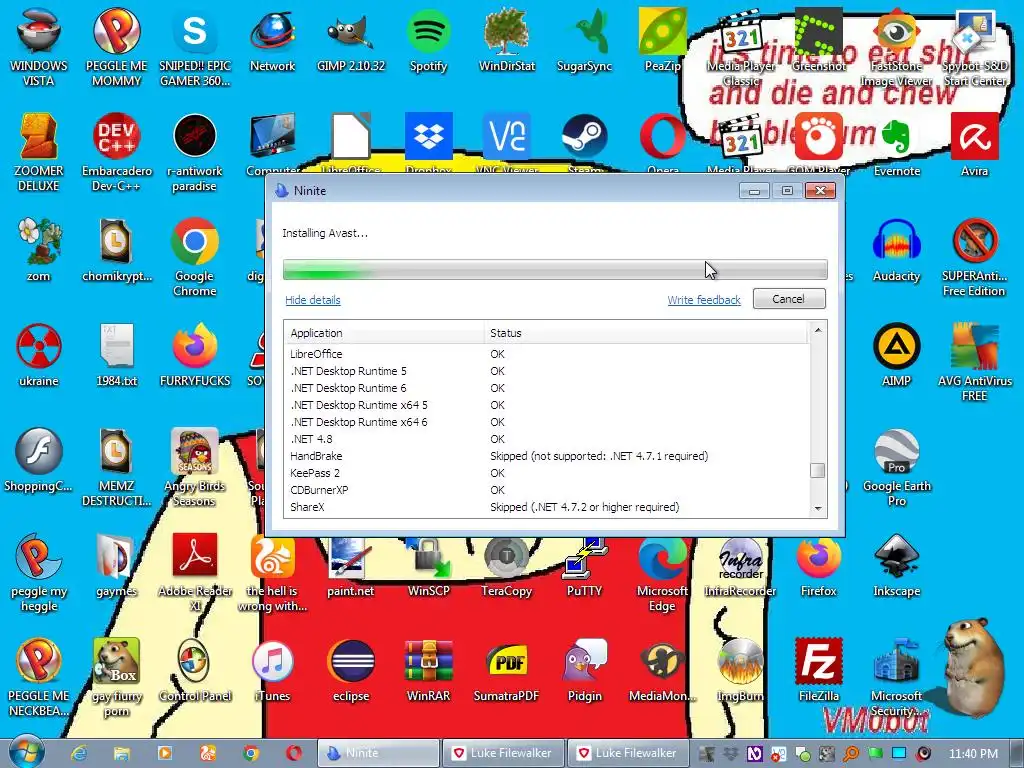Open the Avira desktop icon
1024x768 pixels.
point(974,145)
